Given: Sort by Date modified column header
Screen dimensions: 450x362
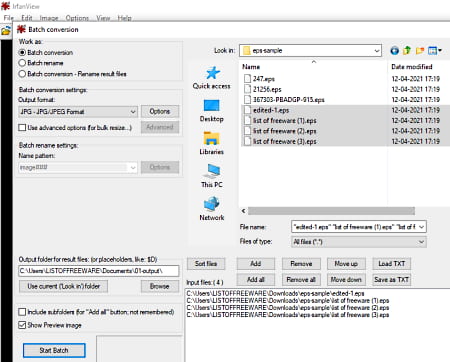Looking at the screenshot, I should tap(412, 67).
